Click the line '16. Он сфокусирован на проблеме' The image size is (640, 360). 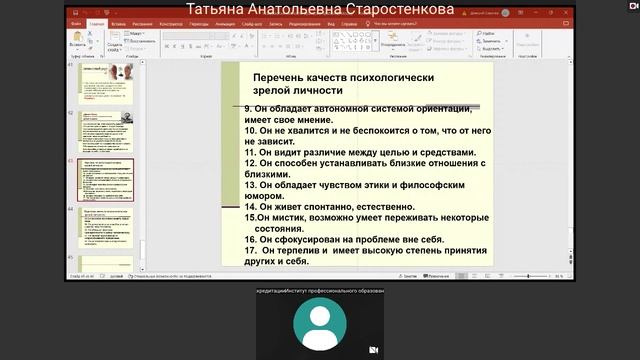tap(344, 240)
